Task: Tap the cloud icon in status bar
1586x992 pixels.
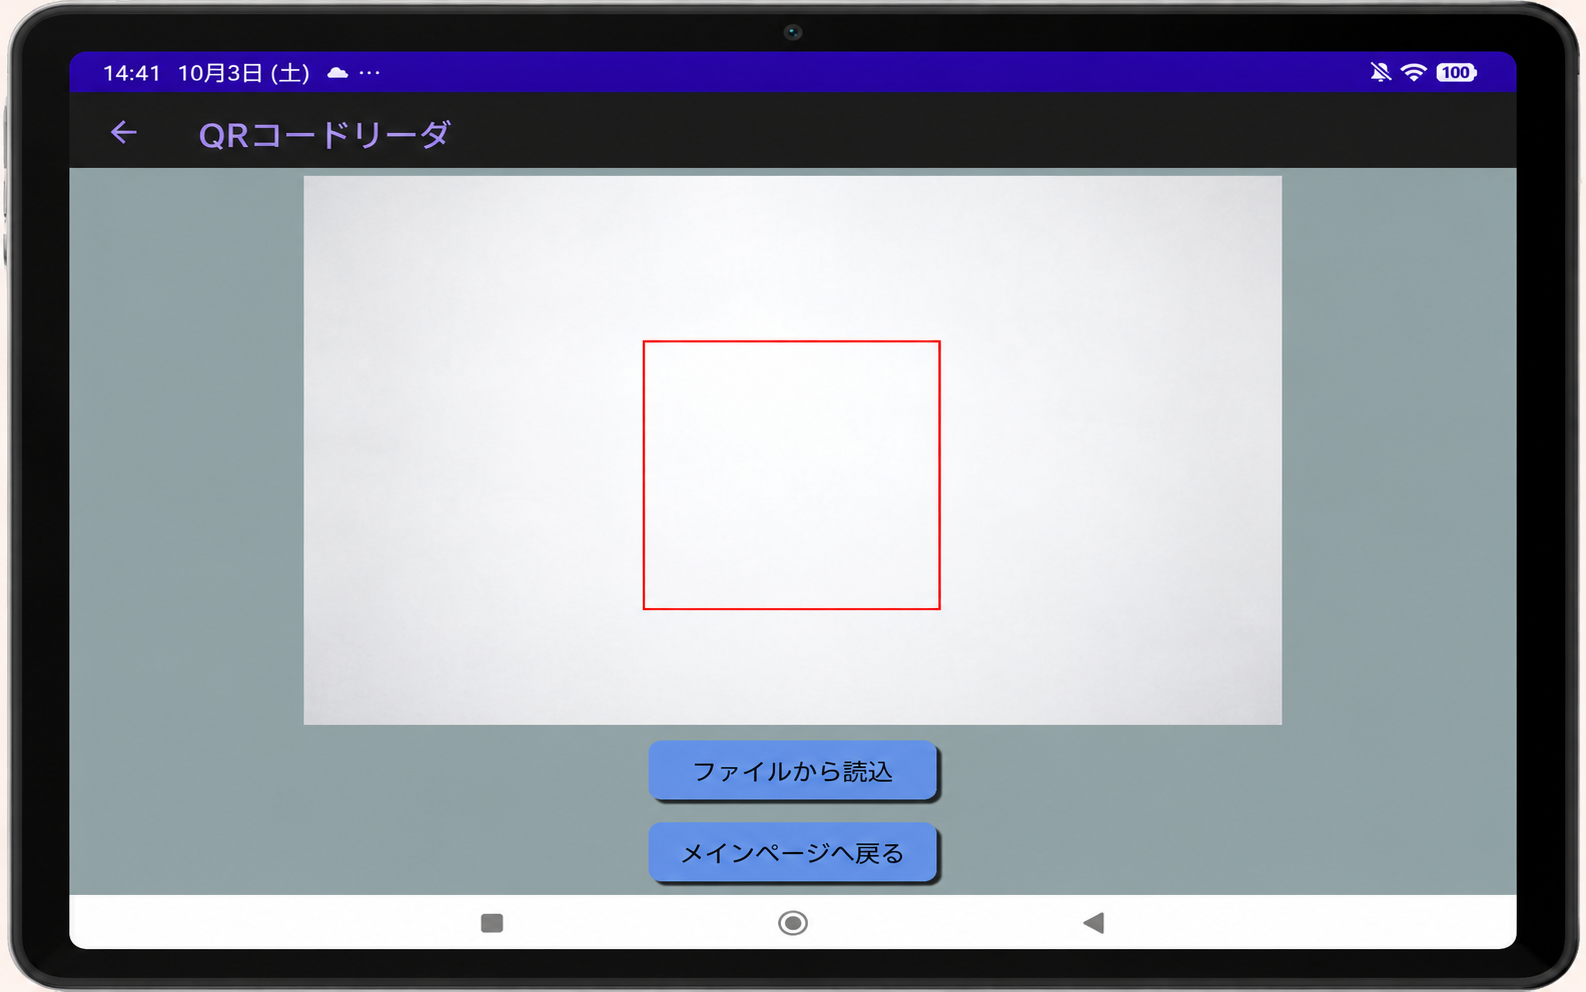Action: click(338, 72)
